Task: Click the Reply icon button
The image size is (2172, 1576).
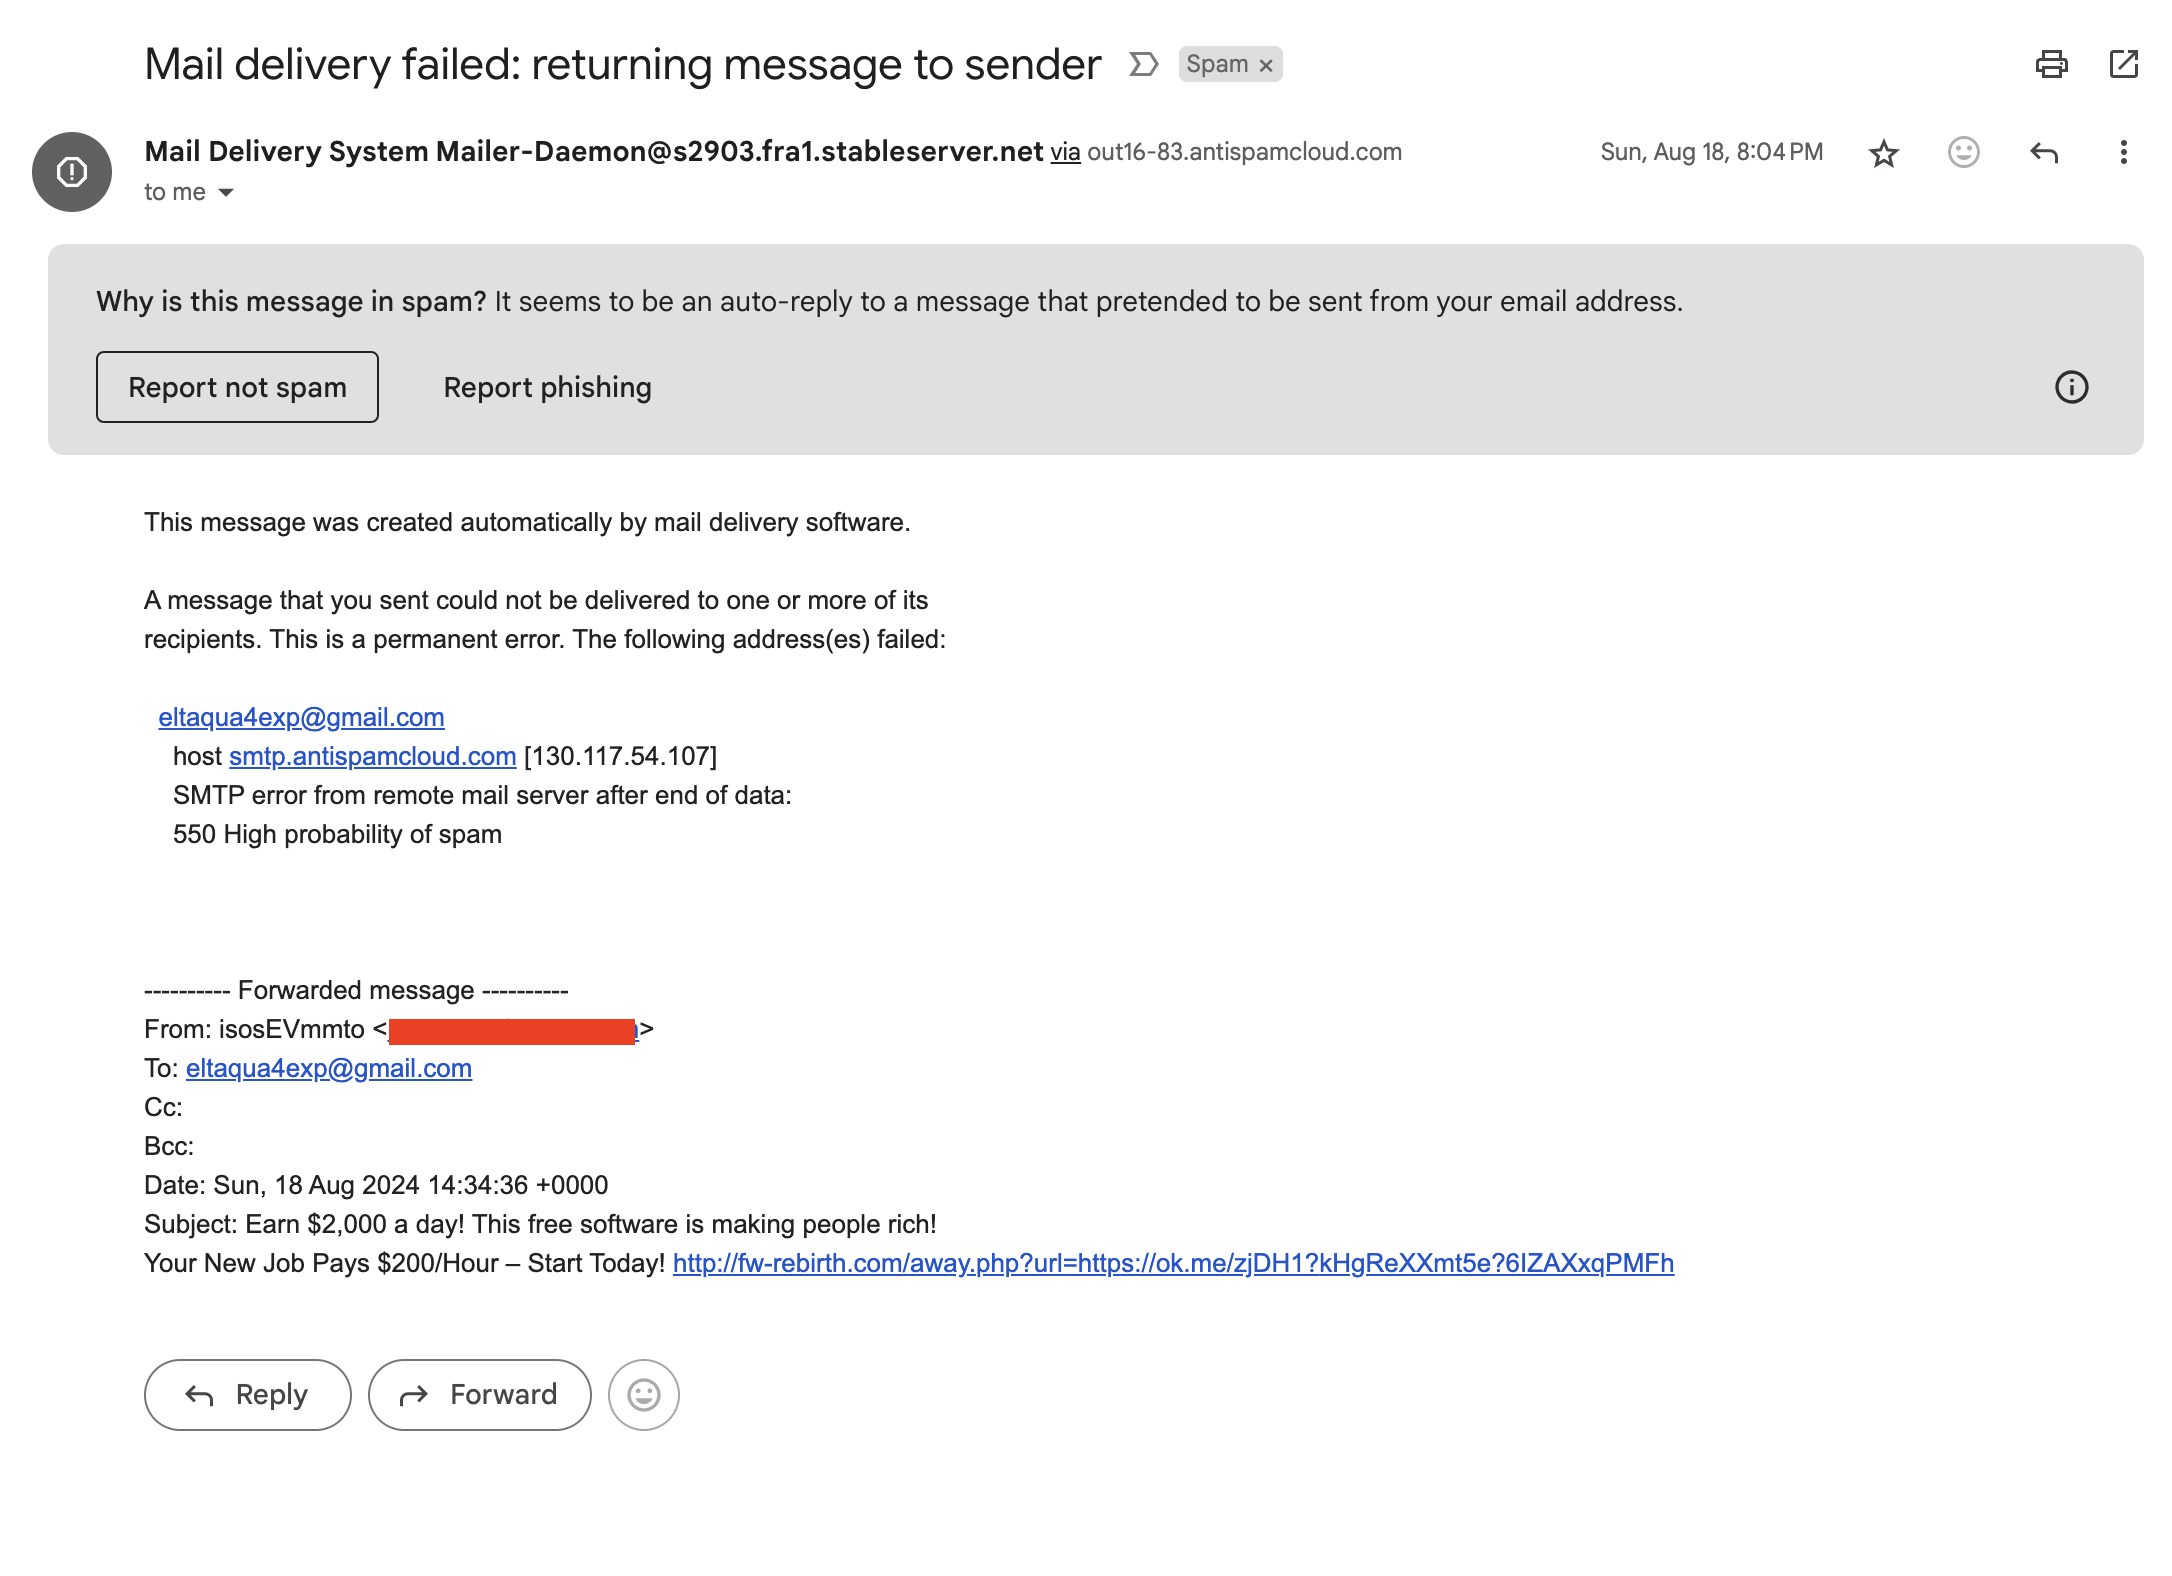Action: pos(2042,153)
